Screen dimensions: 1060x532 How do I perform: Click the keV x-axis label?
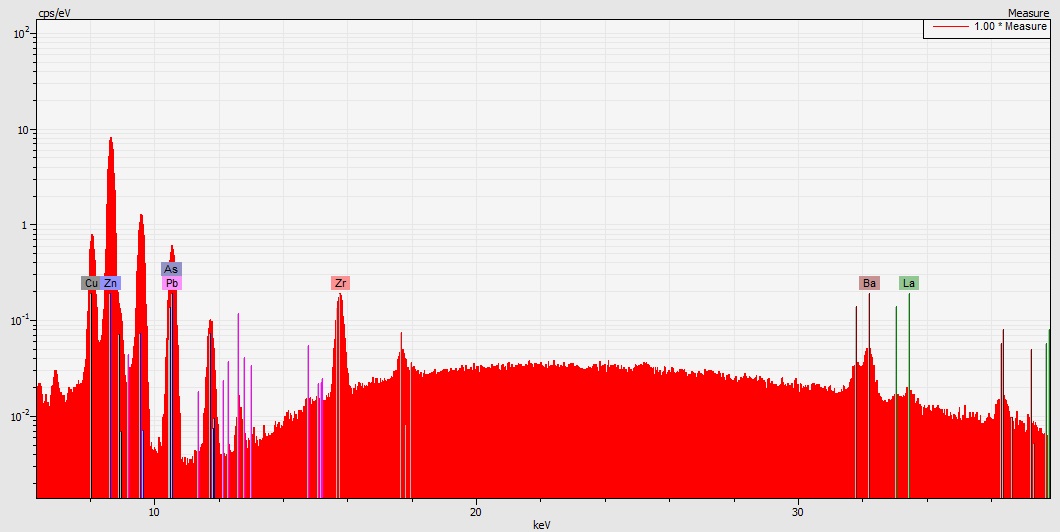pos(542,525)
